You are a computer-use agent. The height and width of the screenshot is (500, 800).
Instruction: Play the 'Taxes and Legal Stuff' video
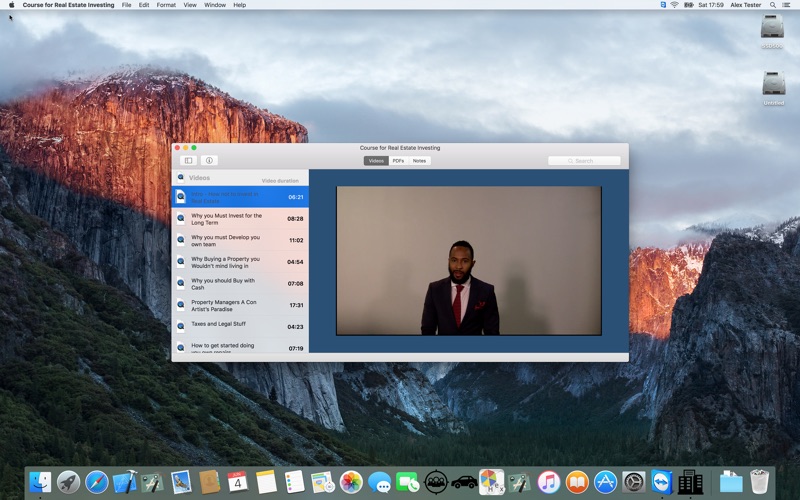point(240,327)
